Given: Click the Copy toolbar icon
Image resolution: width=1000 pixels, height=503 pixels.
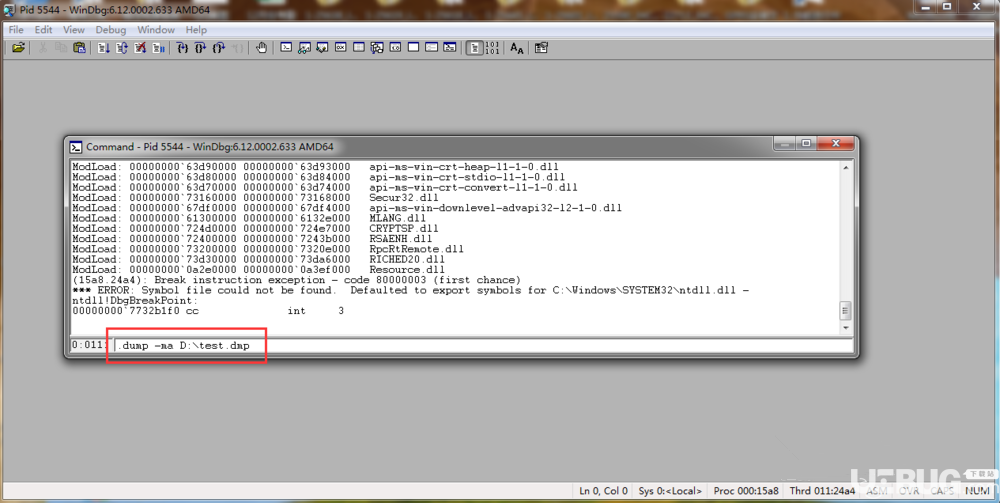Looking at the screenshot, I should click(61, 48).
